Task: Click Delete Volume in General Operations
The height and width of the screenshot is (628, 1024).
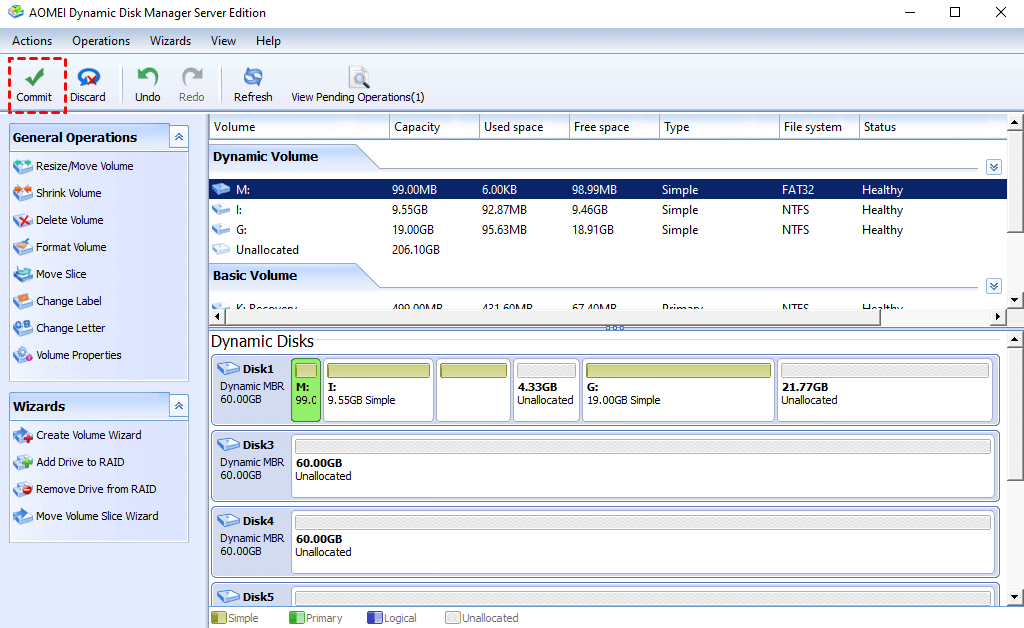Action: pos(69,220)
